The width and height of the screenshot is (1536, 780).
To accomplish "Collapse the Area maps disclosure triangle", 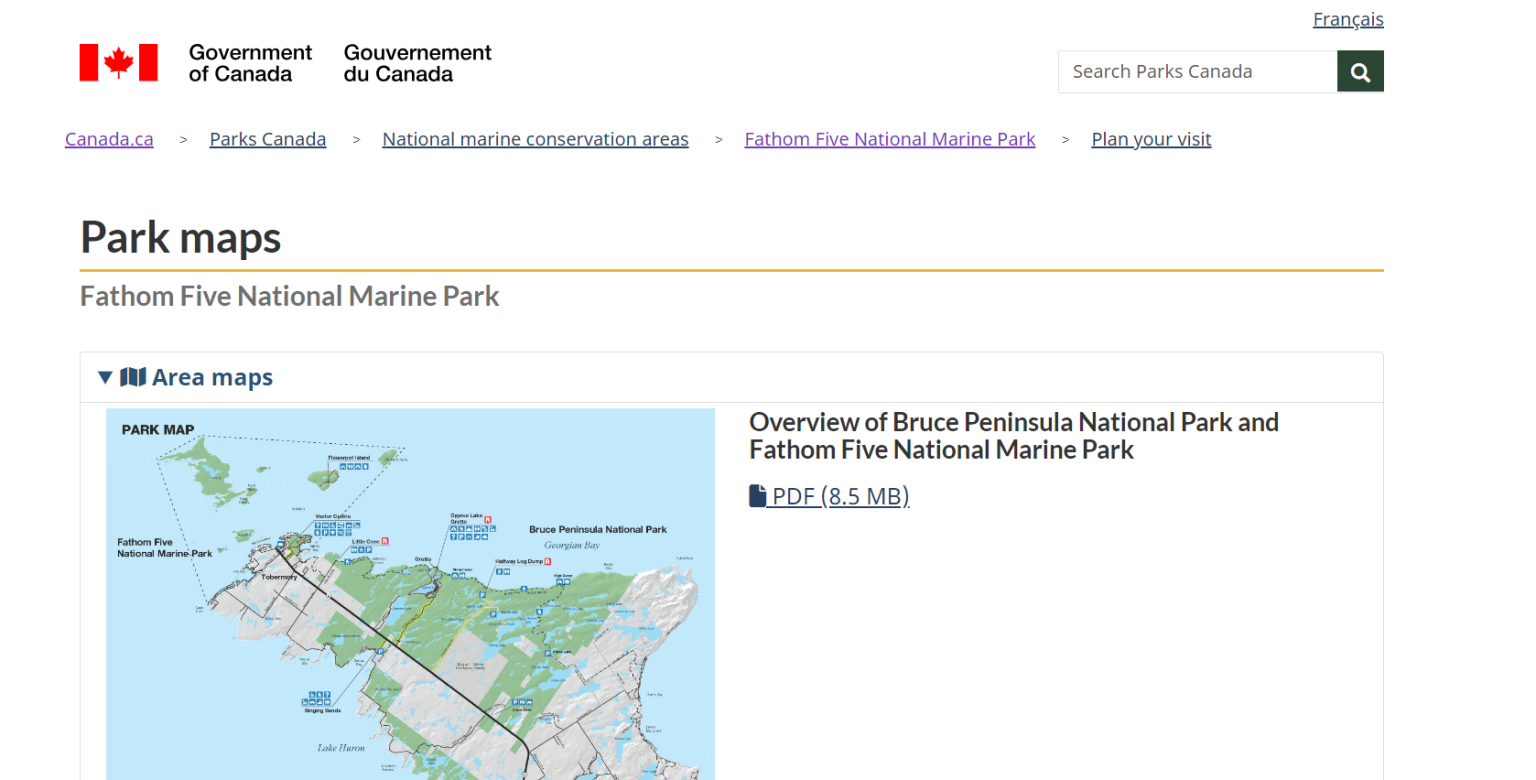I will 105,377.
